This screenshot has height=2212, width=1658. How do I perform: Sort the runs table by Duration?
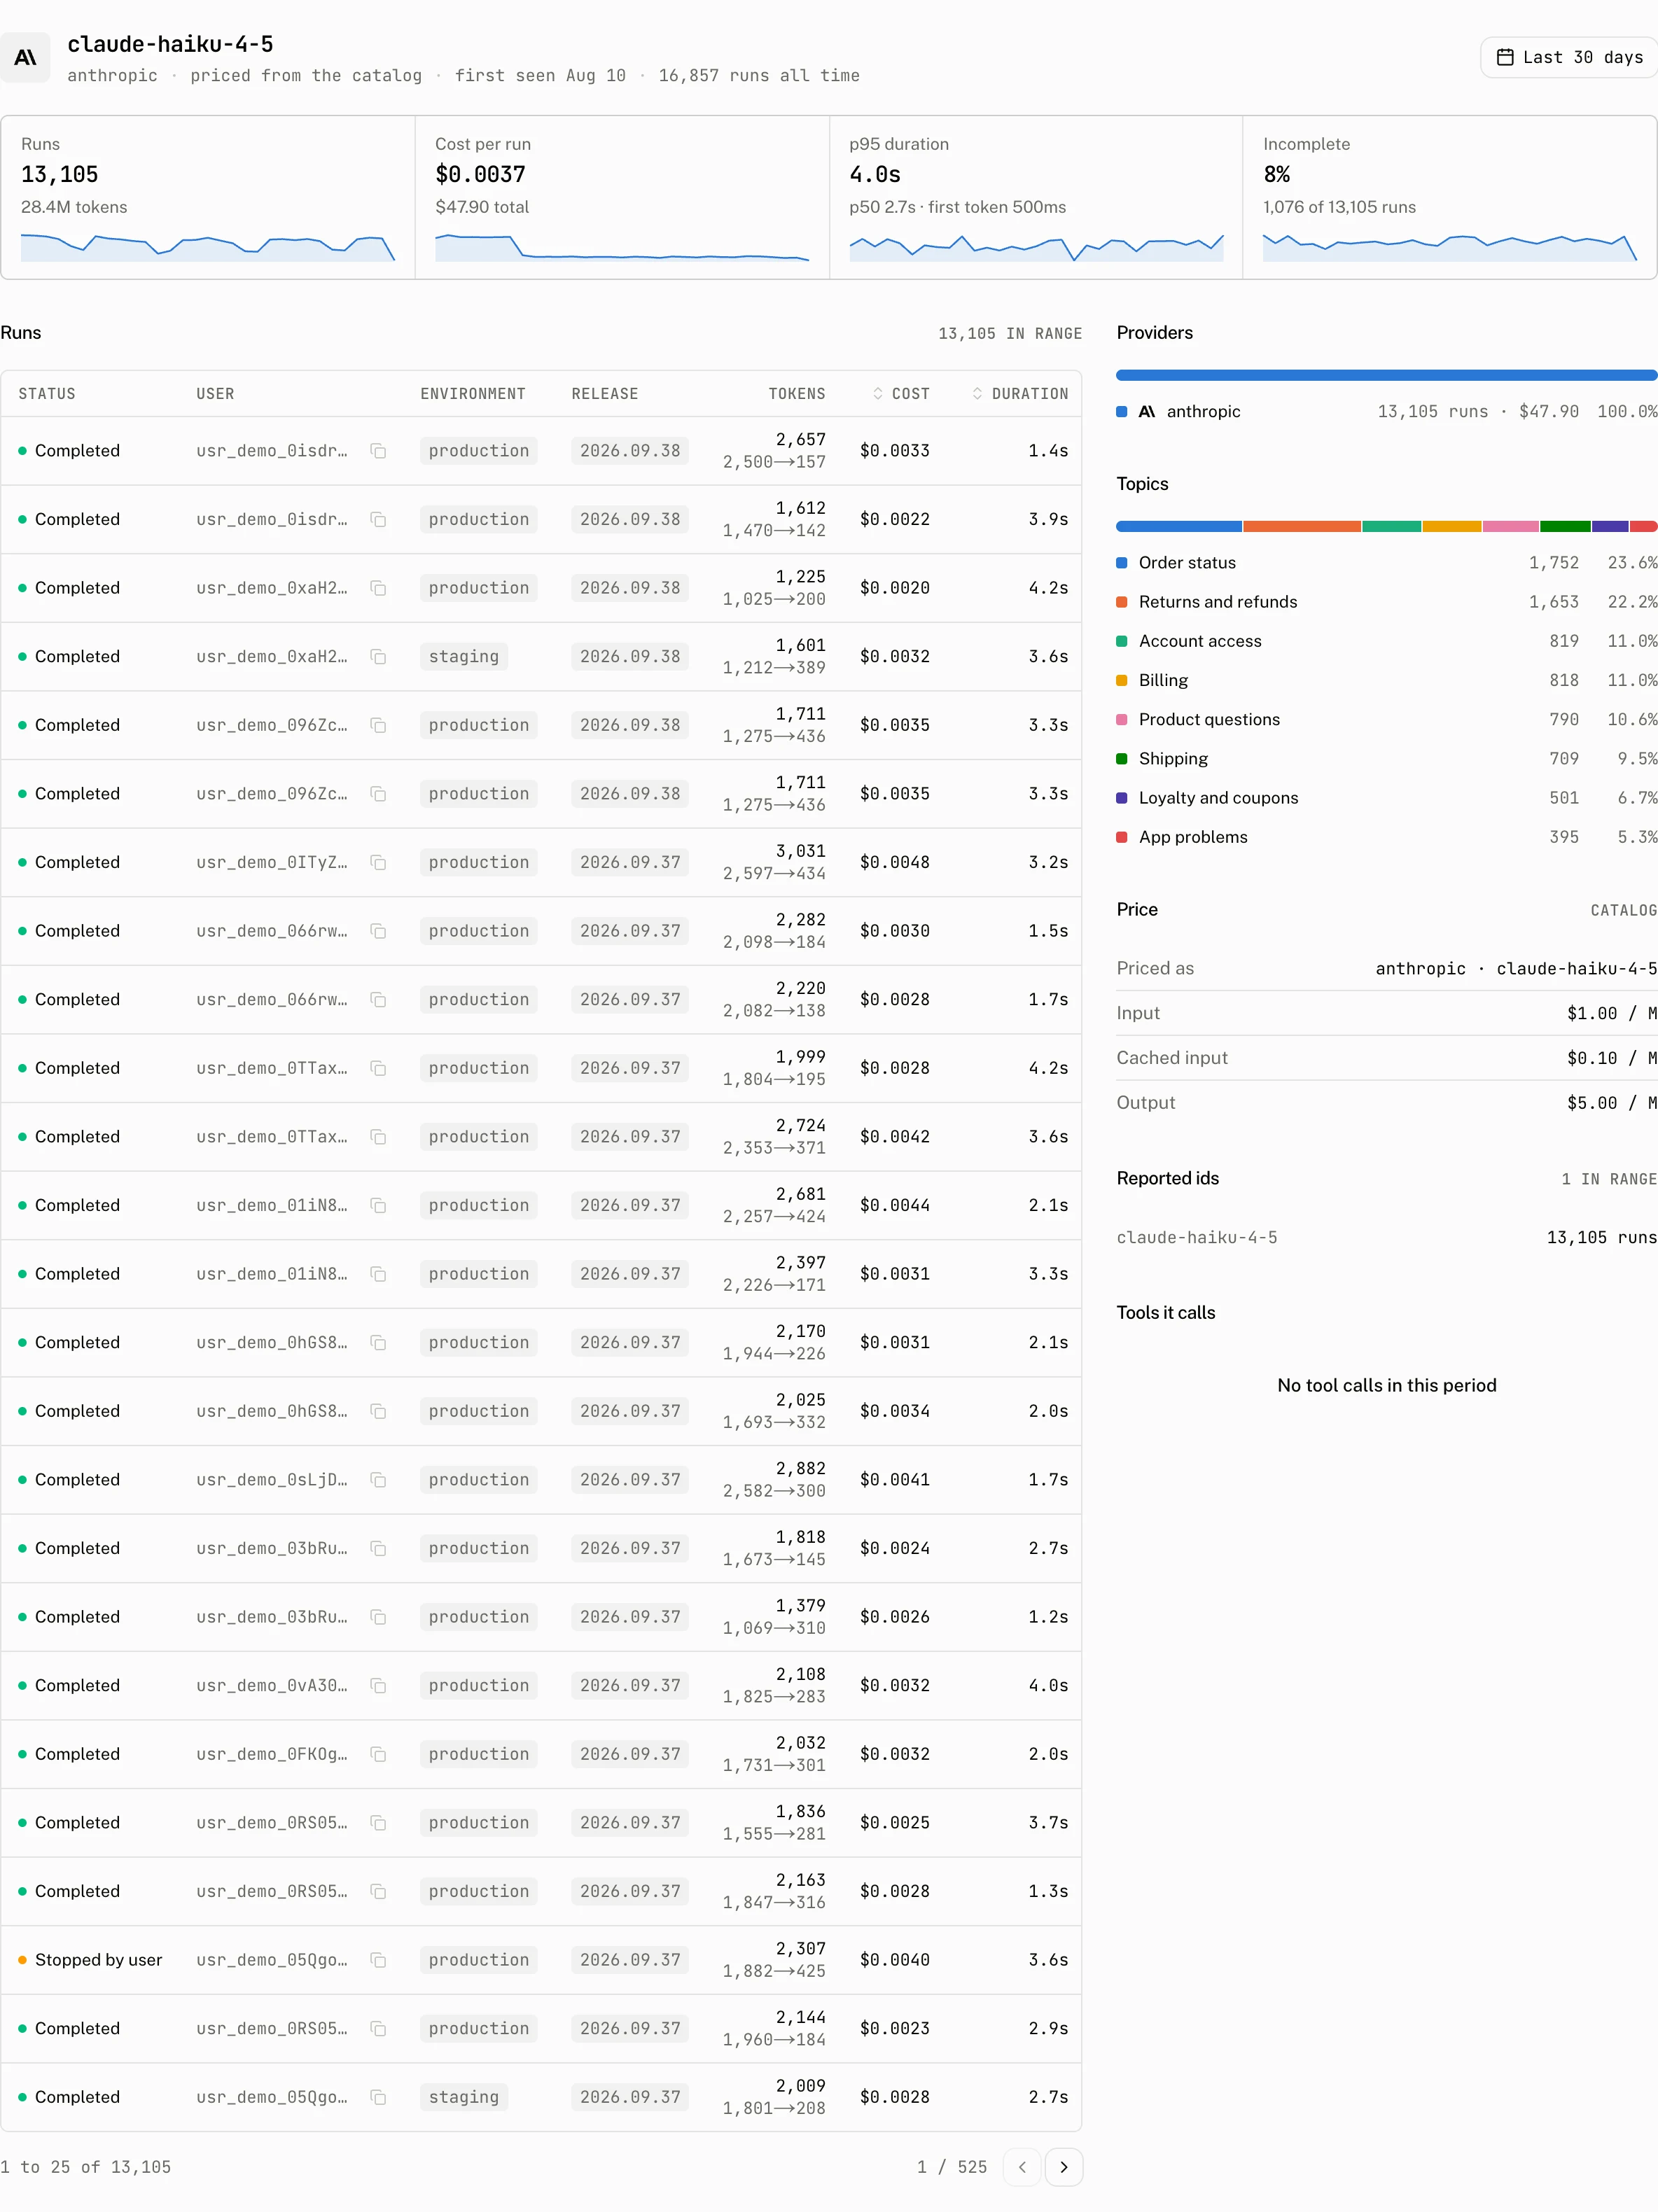click(x=1020, y=394)
